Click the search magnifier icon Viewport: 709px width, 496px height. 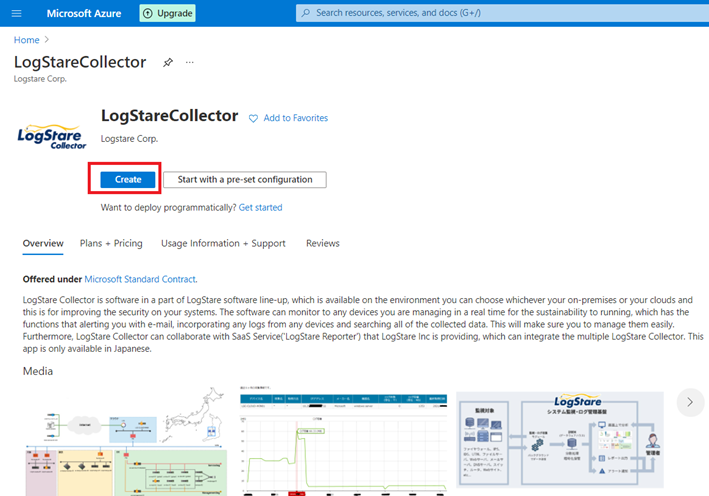(306, 13)
